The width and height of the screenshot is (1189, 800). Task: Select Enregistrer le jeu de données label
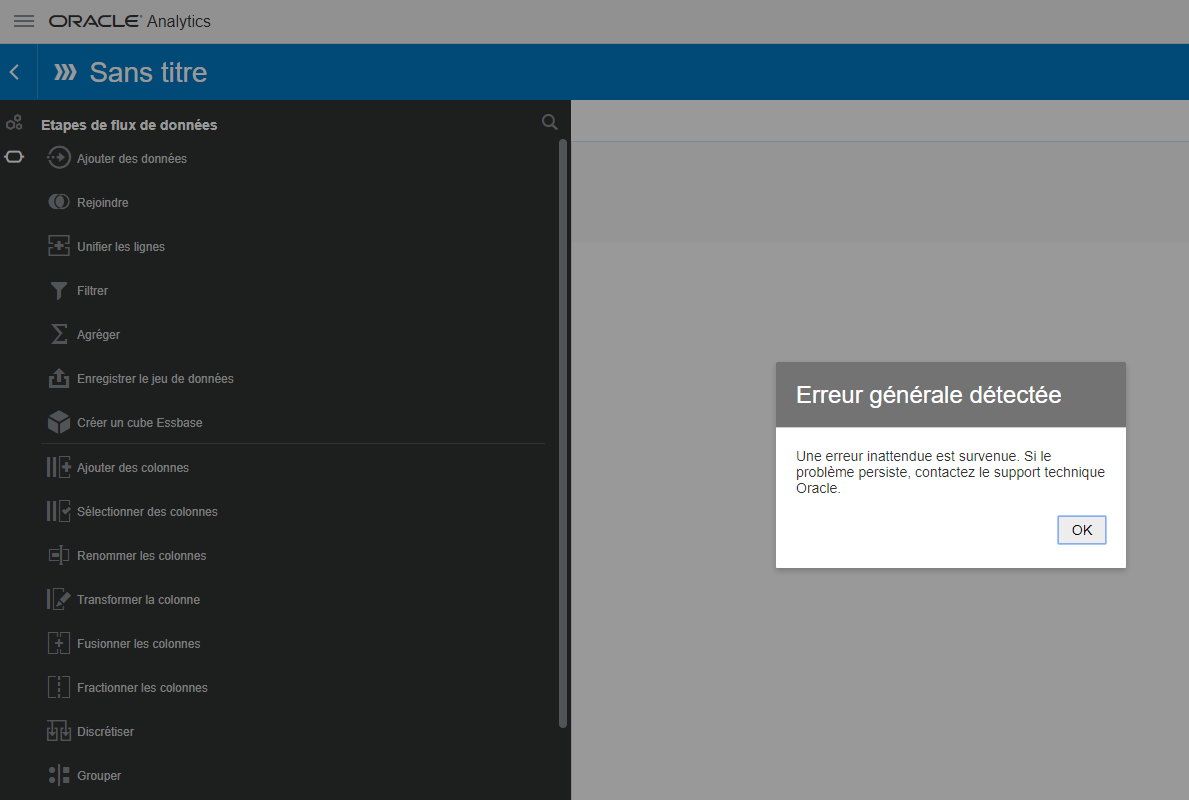pos(155,378)
